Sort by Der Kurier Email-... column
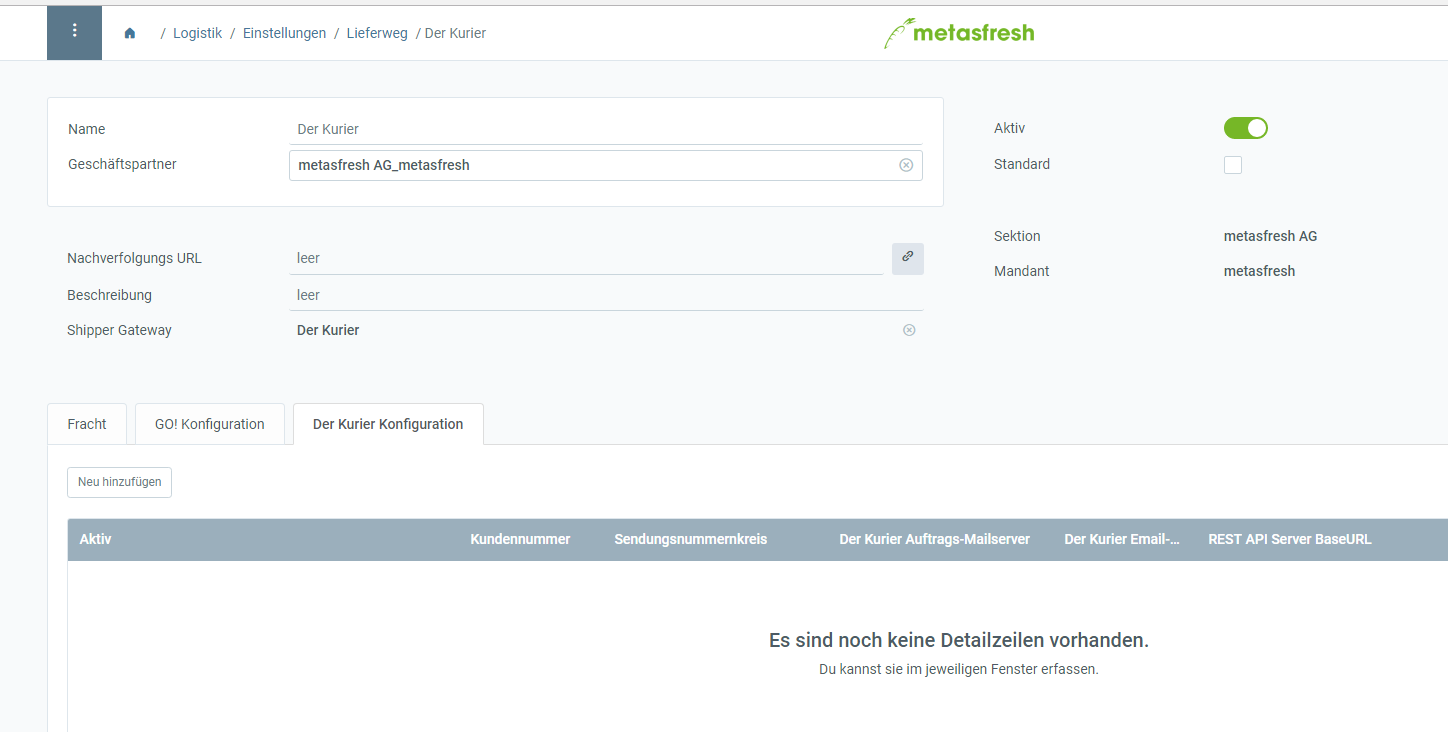Viewport: 1448px width, 732px height. 1122,539
